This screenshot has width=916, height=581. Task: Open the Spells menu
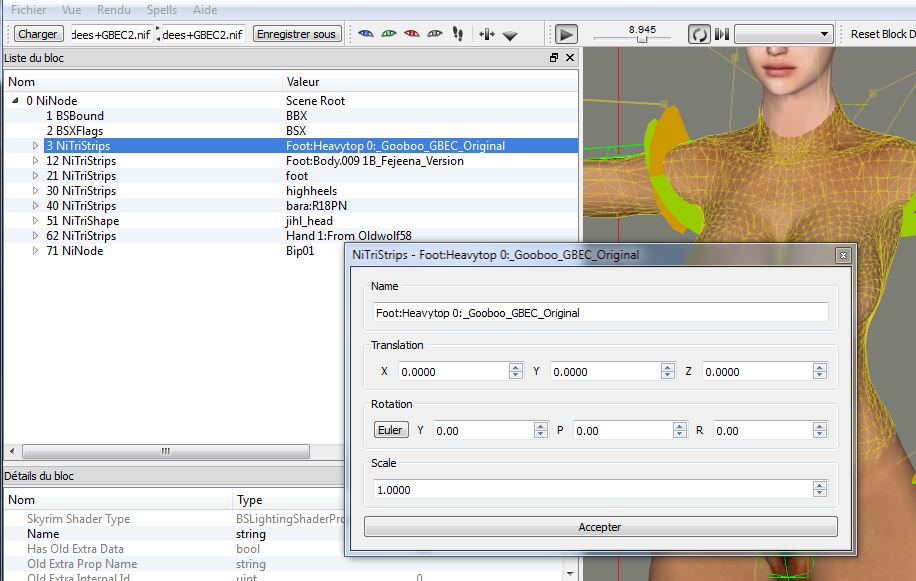[x=162, y=9]
